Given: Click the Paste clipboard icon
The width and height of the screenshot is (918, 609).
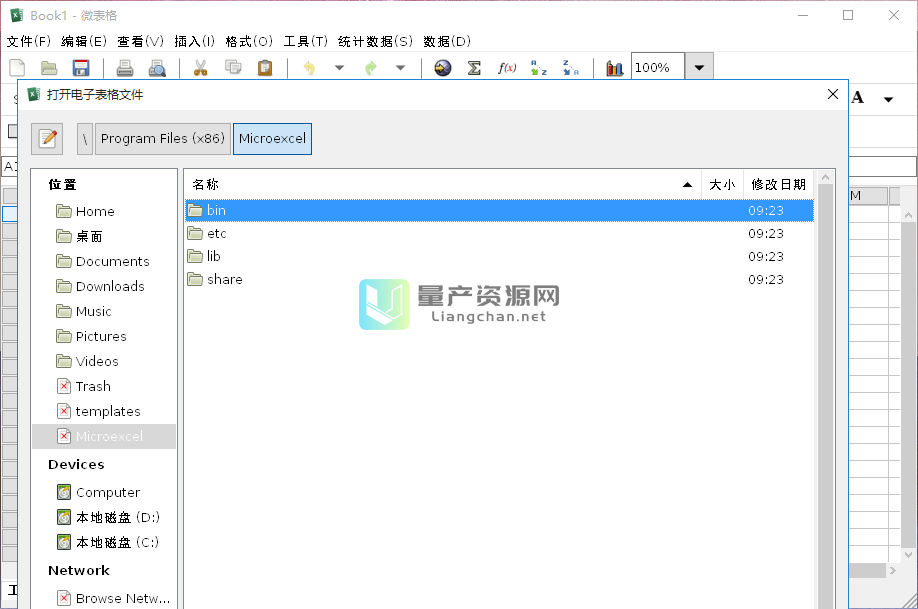Looking at the screenshot, I should click(265, 68).
